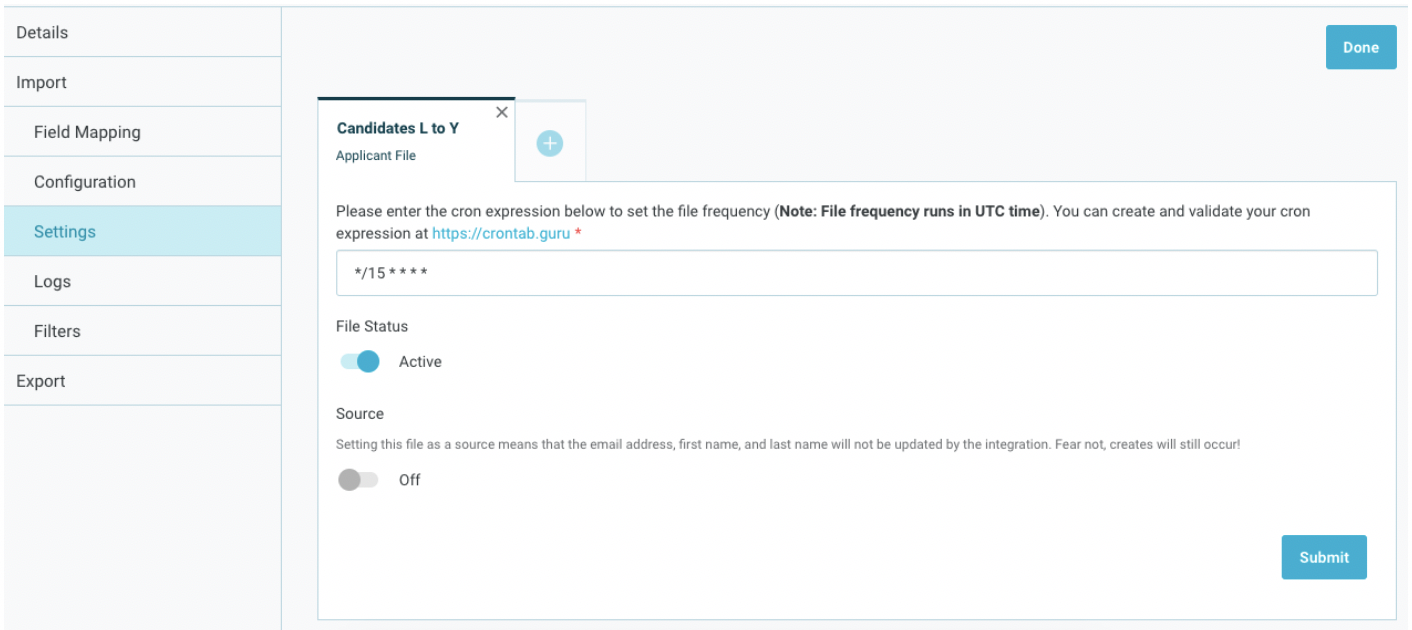Click the Active label next to File Status
Image resolution: width=1412 pixels, height=630 pixels.
[420, 361]
